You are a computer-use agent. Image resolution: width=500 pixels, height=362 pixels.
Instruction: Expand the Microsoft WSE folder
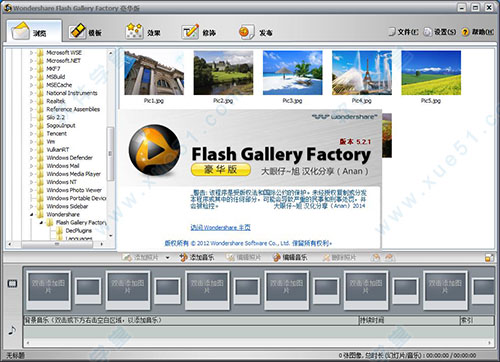tap(31, 53)
